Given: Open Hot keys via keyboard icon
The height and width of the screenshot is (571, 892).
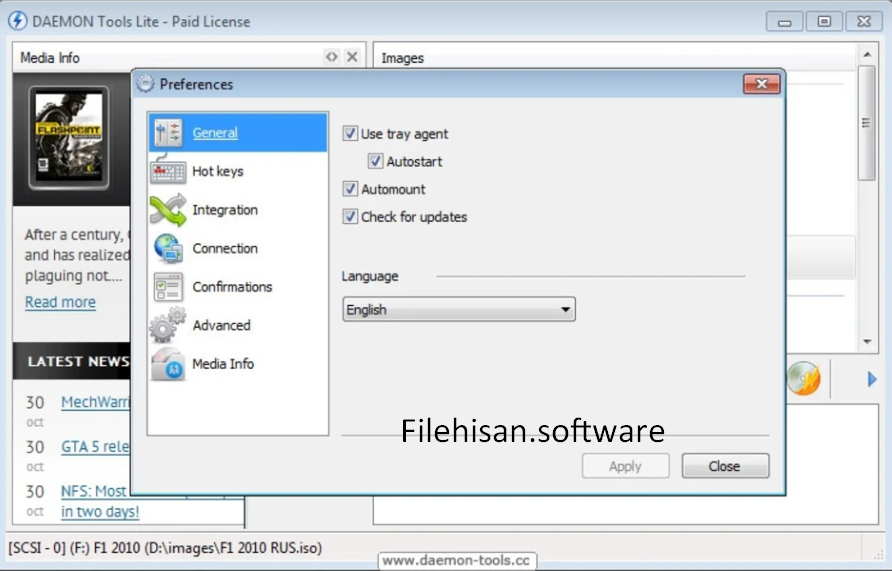Looking at the screenshot, I should pyautogui.click(x=168, y=170).
